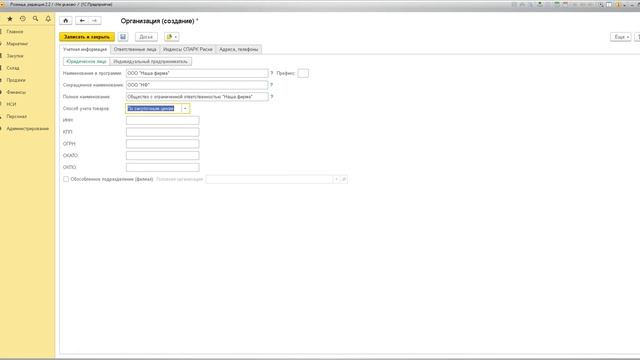Open the НСИ section in sidebar

click(x=11, y=104)
